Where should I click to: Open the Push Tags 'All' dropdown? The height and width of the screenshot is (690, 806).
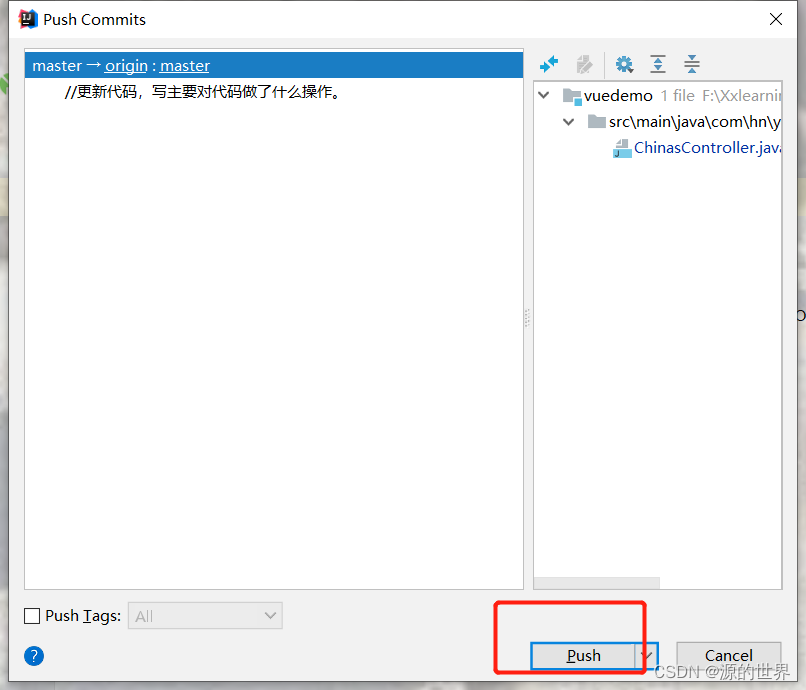[205, 615]
